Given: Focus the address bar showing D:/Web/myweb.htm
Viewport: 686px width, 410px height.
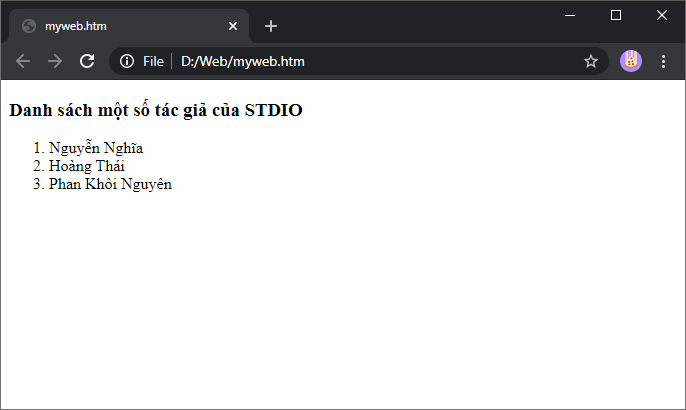Looking at the screenshot, I should point(359,61).
